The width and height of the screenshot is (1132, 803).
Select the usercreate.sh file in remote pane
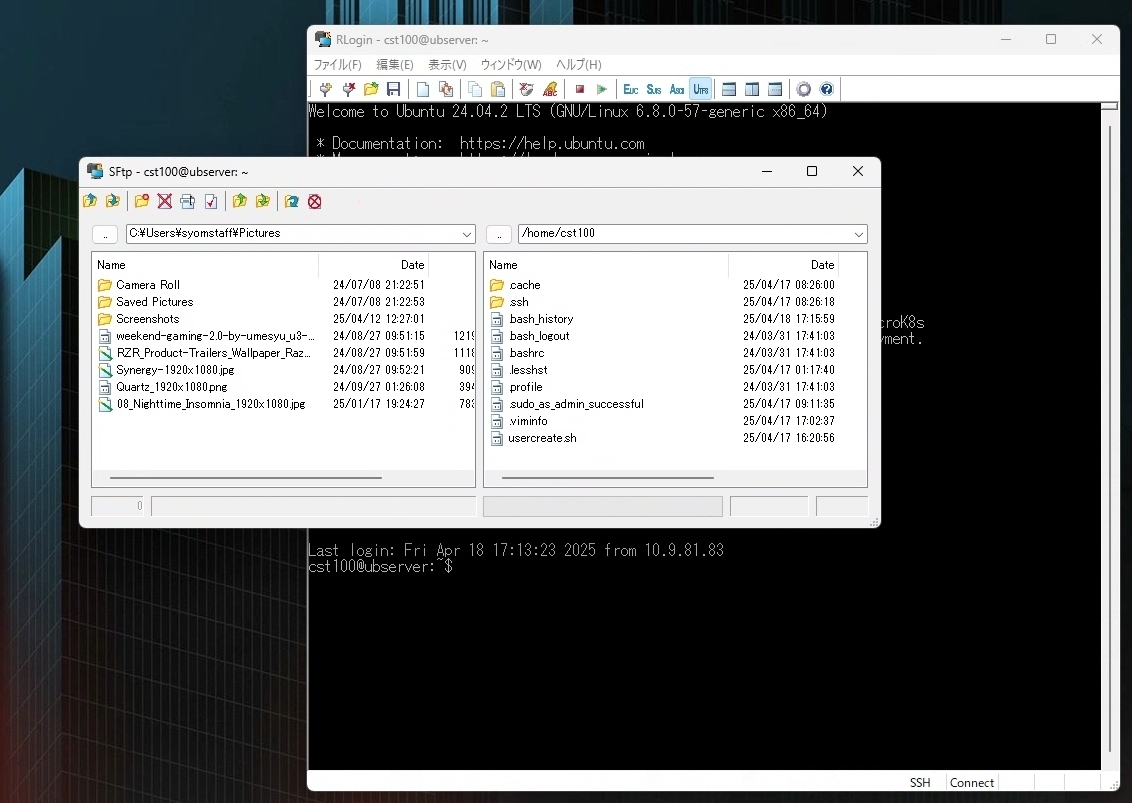[541, 438]
